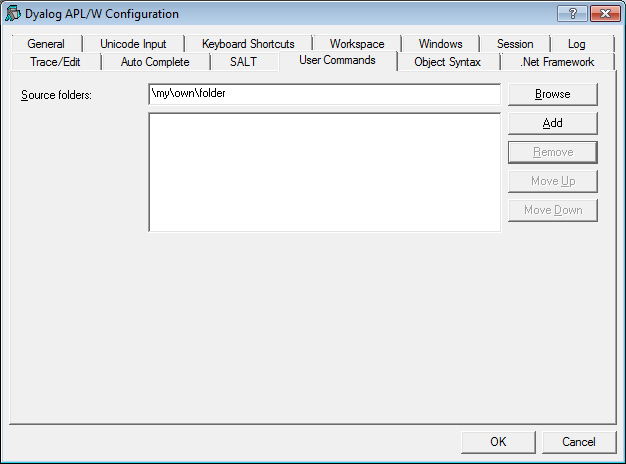This screenshot has height=464, width=626.
Task: Select the User Commands tab
Action: pyautogui.click(x=338, y=60)
